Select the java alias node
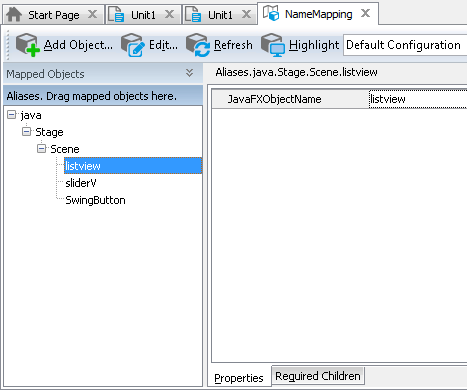This screenshot has width=467, height=392. tap(31, 115)
